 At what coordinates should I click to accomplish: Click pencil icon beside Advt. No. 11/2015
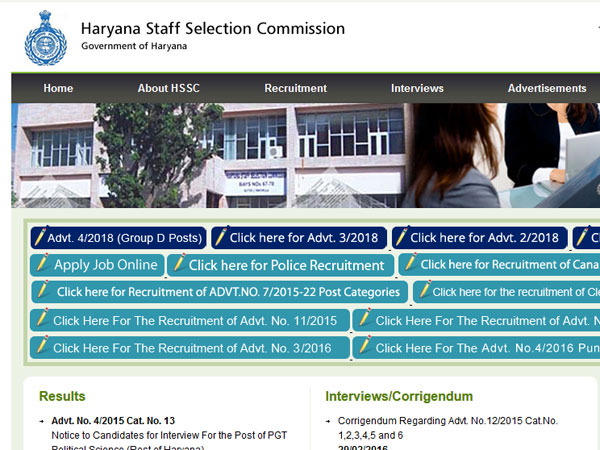(x=42, y=318)
